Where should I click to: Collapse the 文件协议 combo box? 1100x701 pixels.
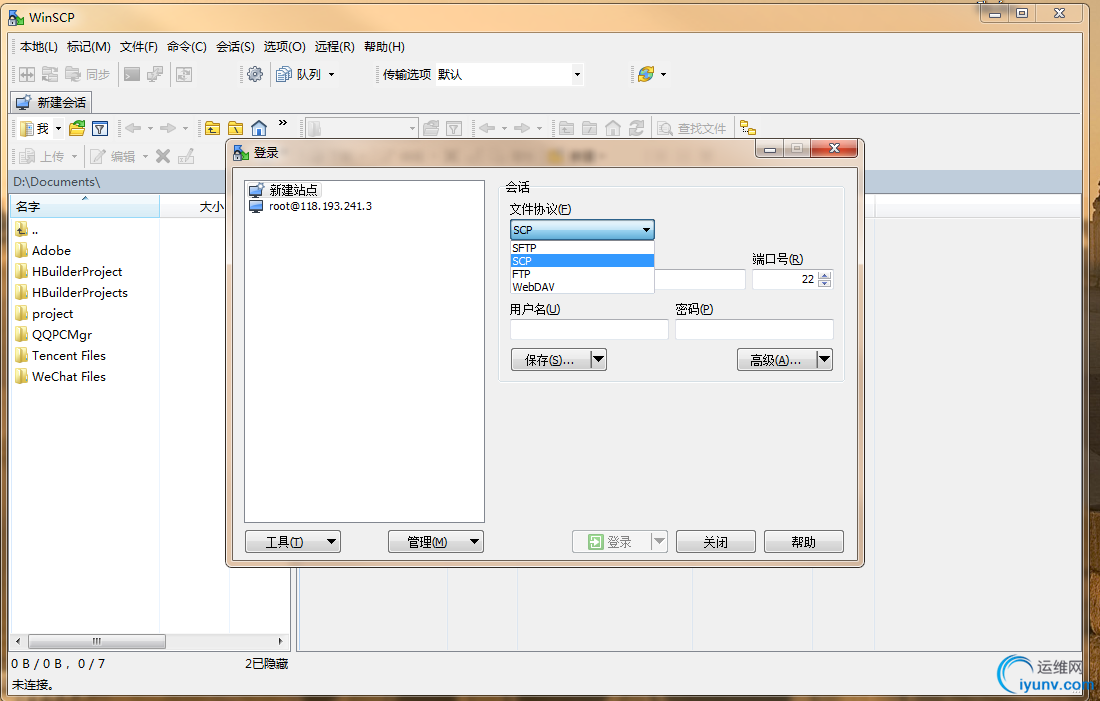646,229
